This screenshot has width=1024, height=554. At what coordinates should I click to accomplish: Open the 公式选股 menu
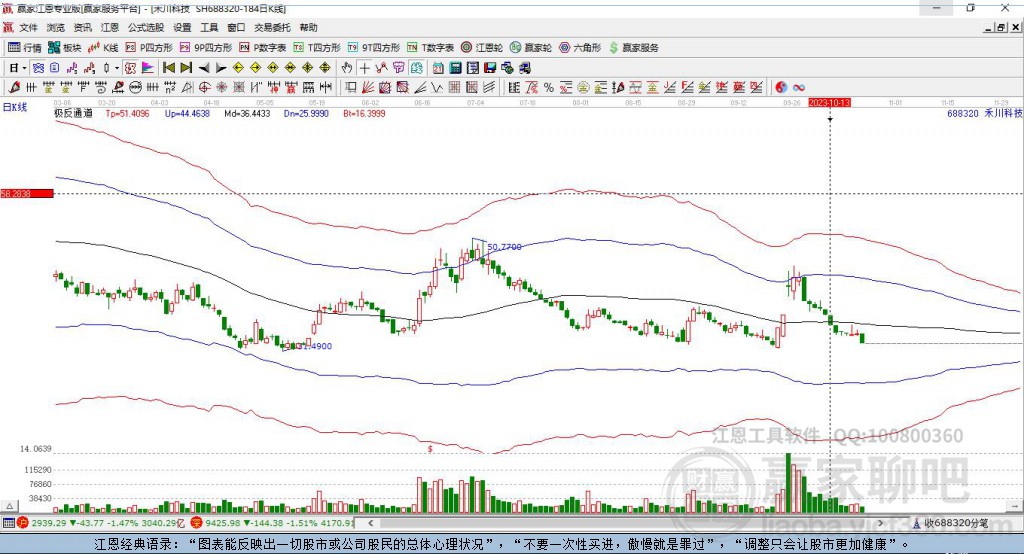(x=146, y=27)
